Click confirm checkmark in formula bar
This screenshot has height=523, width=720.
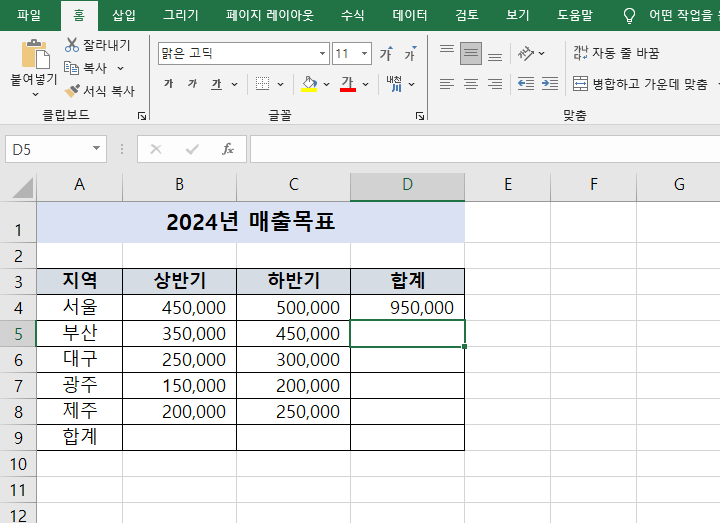[192, 149]
